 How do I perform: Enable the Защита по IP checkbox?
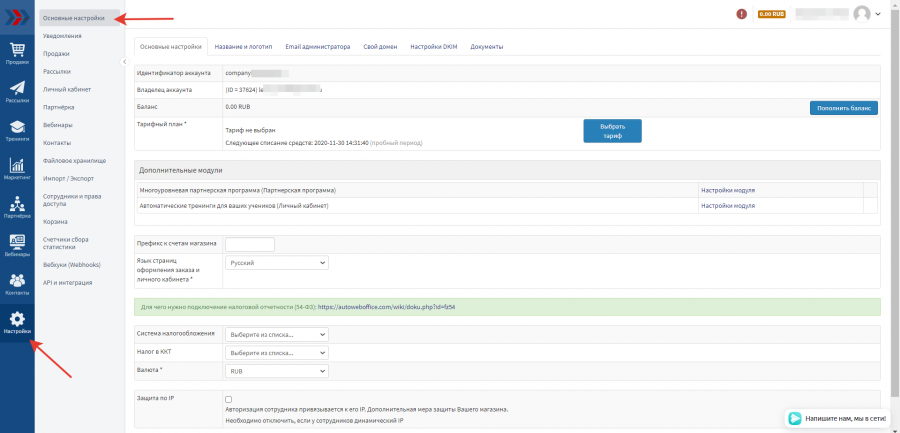(229, 399)
